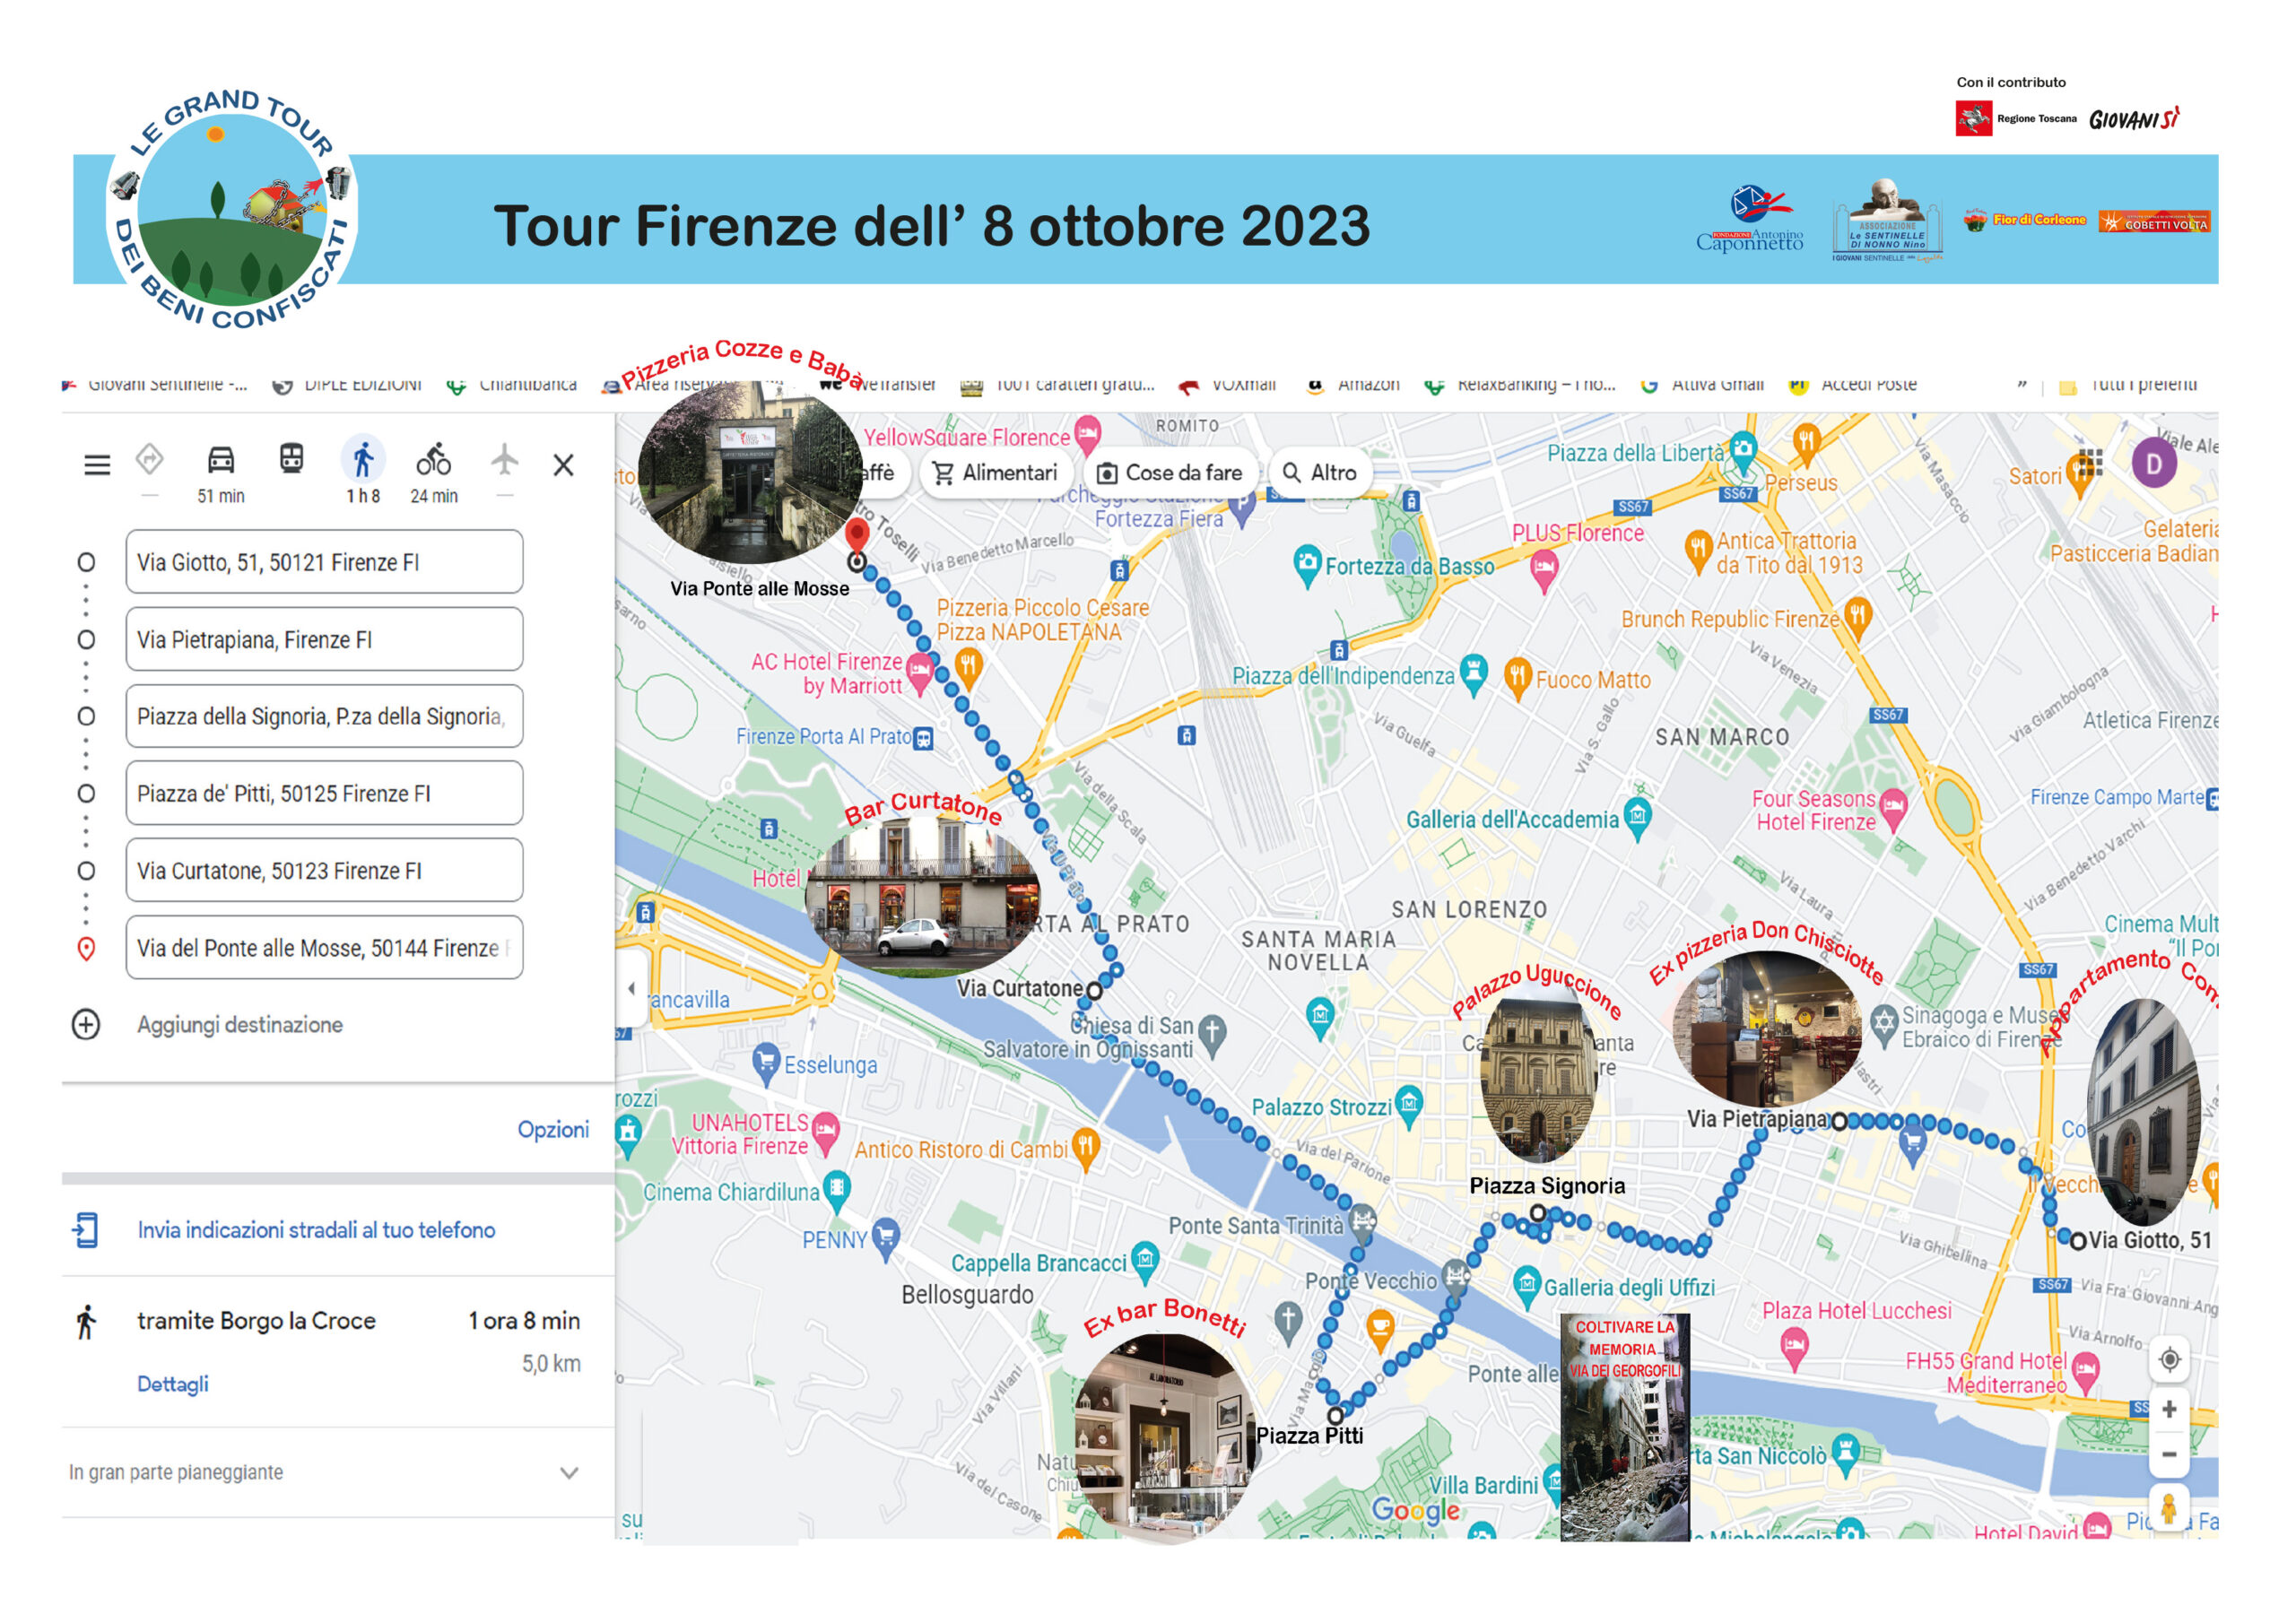This screenshot has height=1623, width=2296.
Task: Click the Via Curtatone route waypoint circle
Action: (1094, 991)
